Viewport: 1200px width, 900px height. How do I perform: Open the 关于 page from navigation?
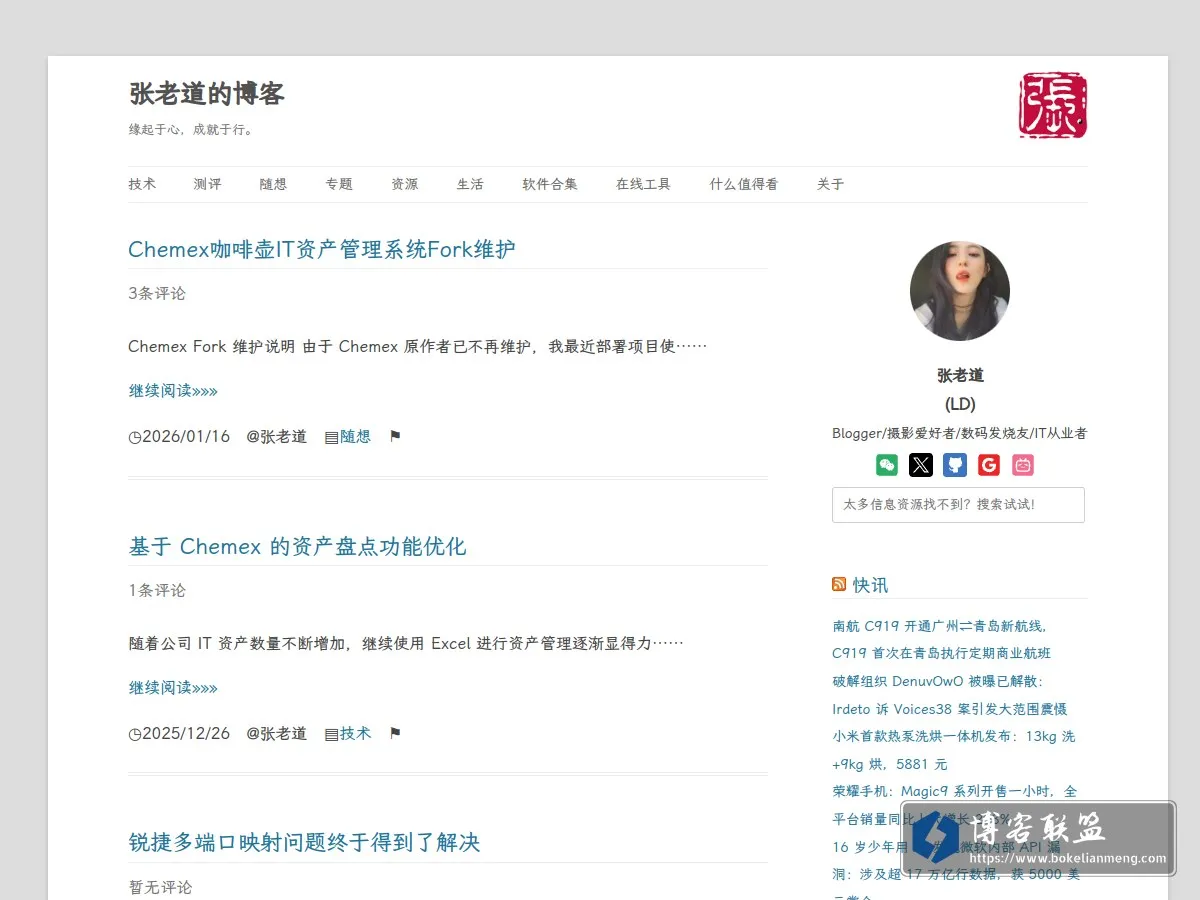click(x=831, y=184)
